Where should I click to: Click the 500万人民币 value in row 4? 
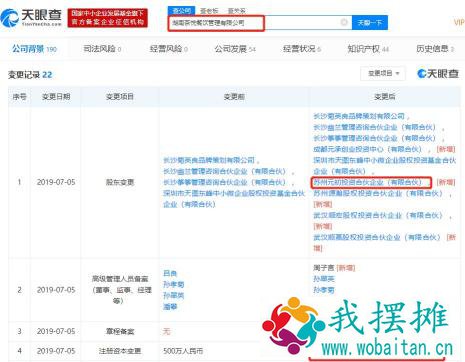183,351
